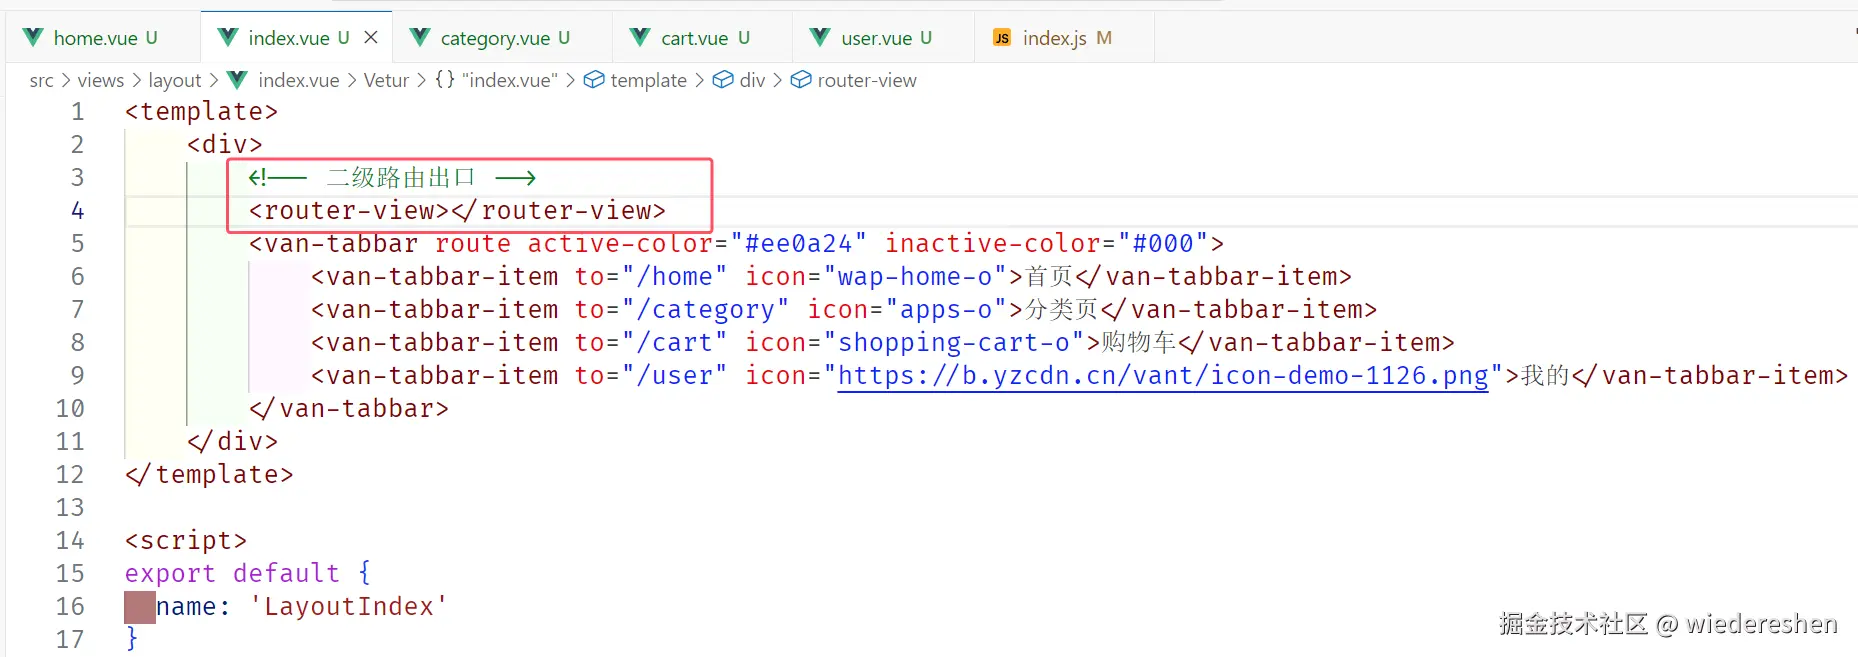Image resolution: width=1858 pixels, height=657 pixels.
Task: Click the Vue icon on home.vue tab
Action: click(33, 37)
